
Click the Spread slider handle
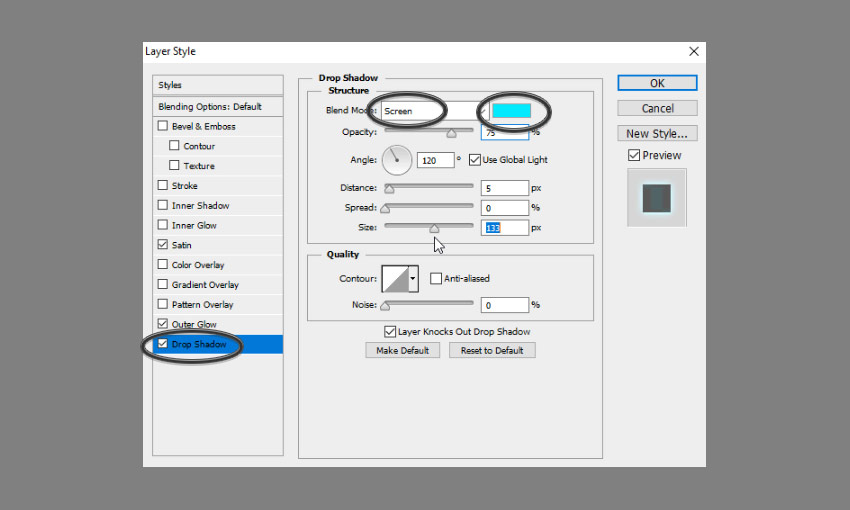click(385, 209)
